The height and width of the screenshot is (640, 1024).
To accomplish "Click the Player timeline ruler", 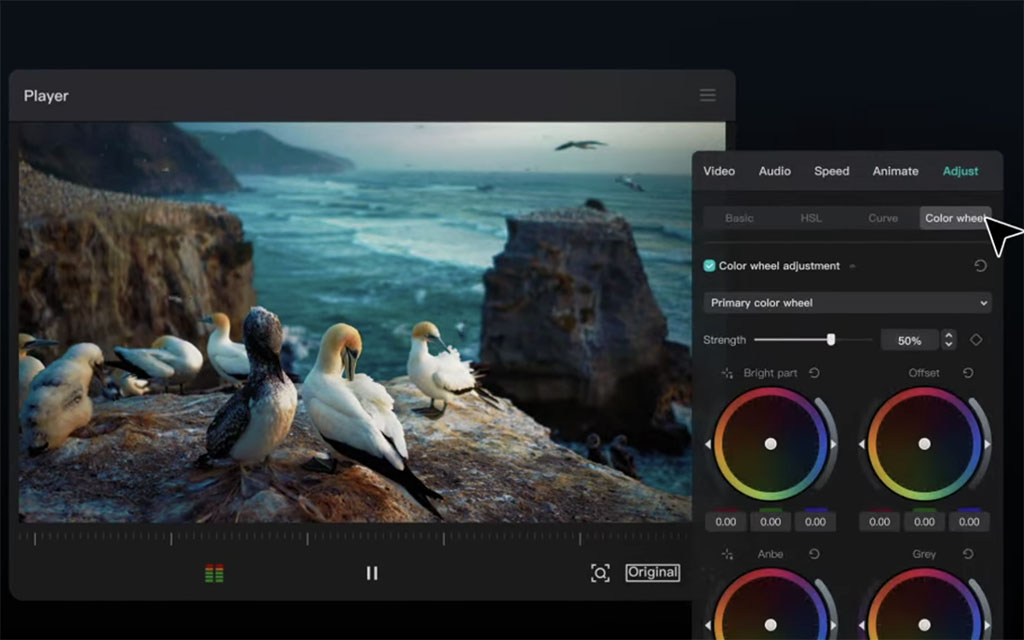I will pos(355,538).
